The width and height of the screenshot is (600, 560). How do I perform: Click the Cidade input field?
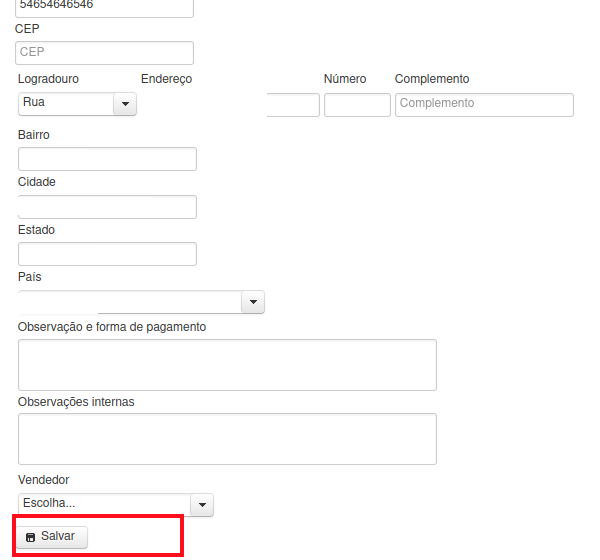[108, 207]
